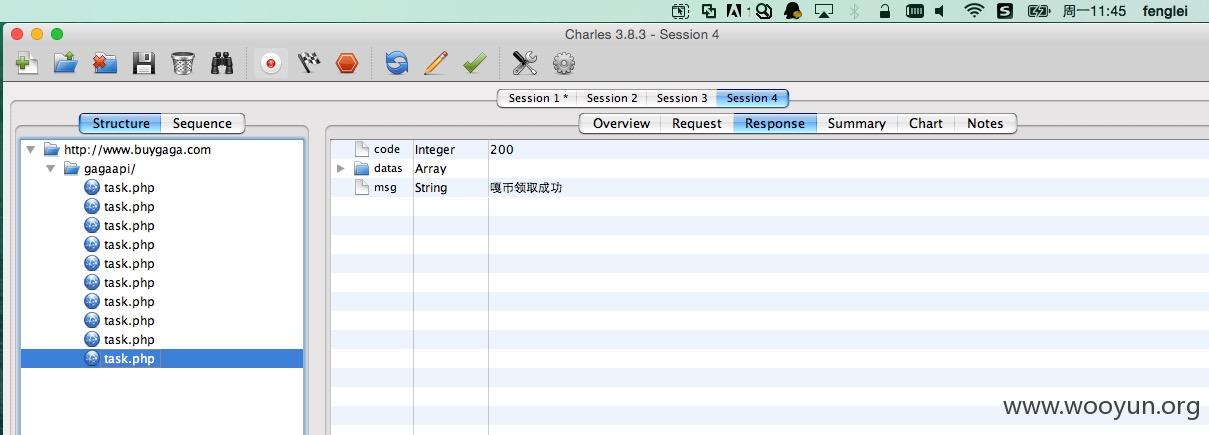This screenshot has width=1209, height=435.
Task: Toggle breakpoints with red hexagon icon
Action: tap(347, 64)
